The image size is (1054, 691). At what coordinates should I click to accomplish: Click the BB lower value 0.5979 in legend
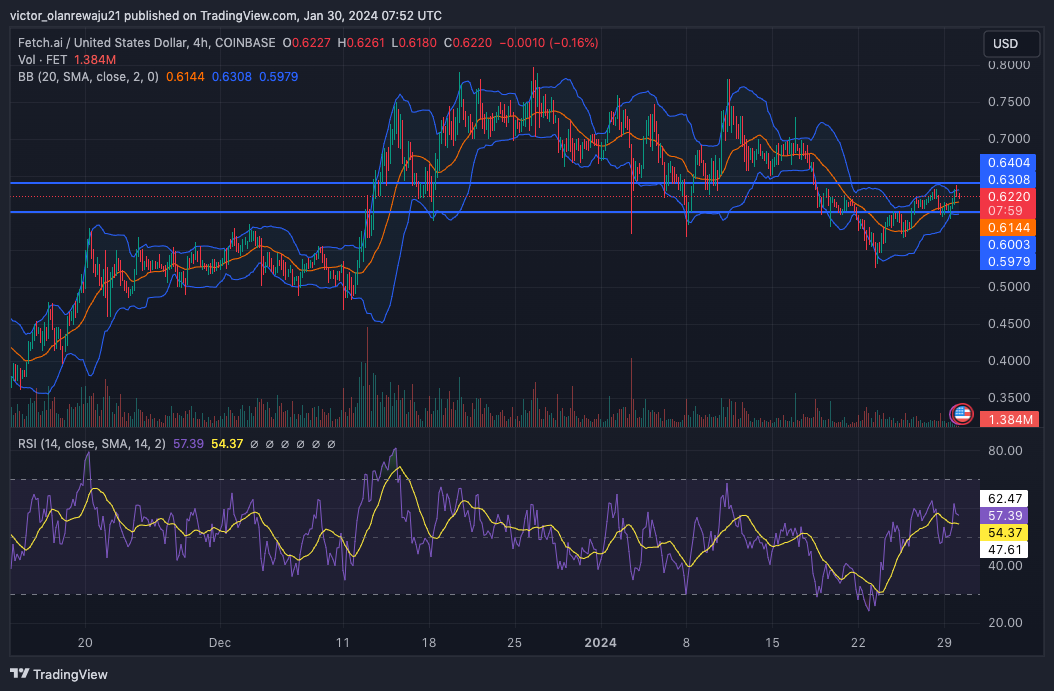278,77
